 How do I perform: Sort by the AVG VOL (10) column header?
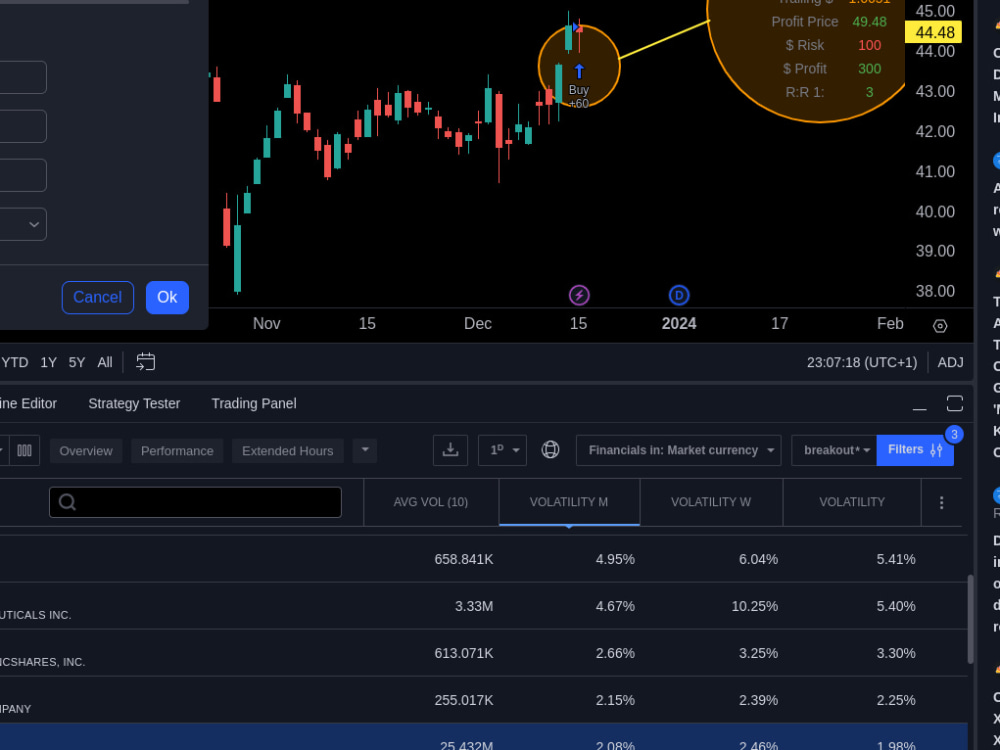click(x=431, y=503)
